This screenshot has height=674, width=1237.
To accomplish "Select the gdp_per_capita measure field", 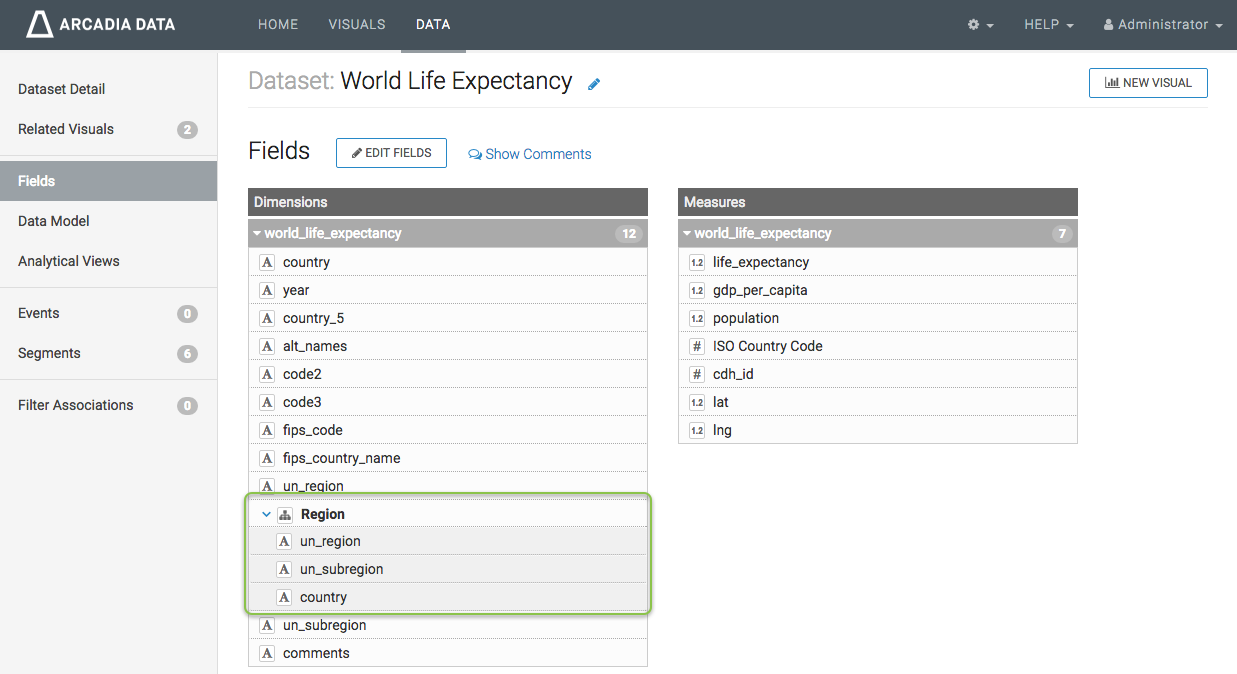I will point(760,290).
